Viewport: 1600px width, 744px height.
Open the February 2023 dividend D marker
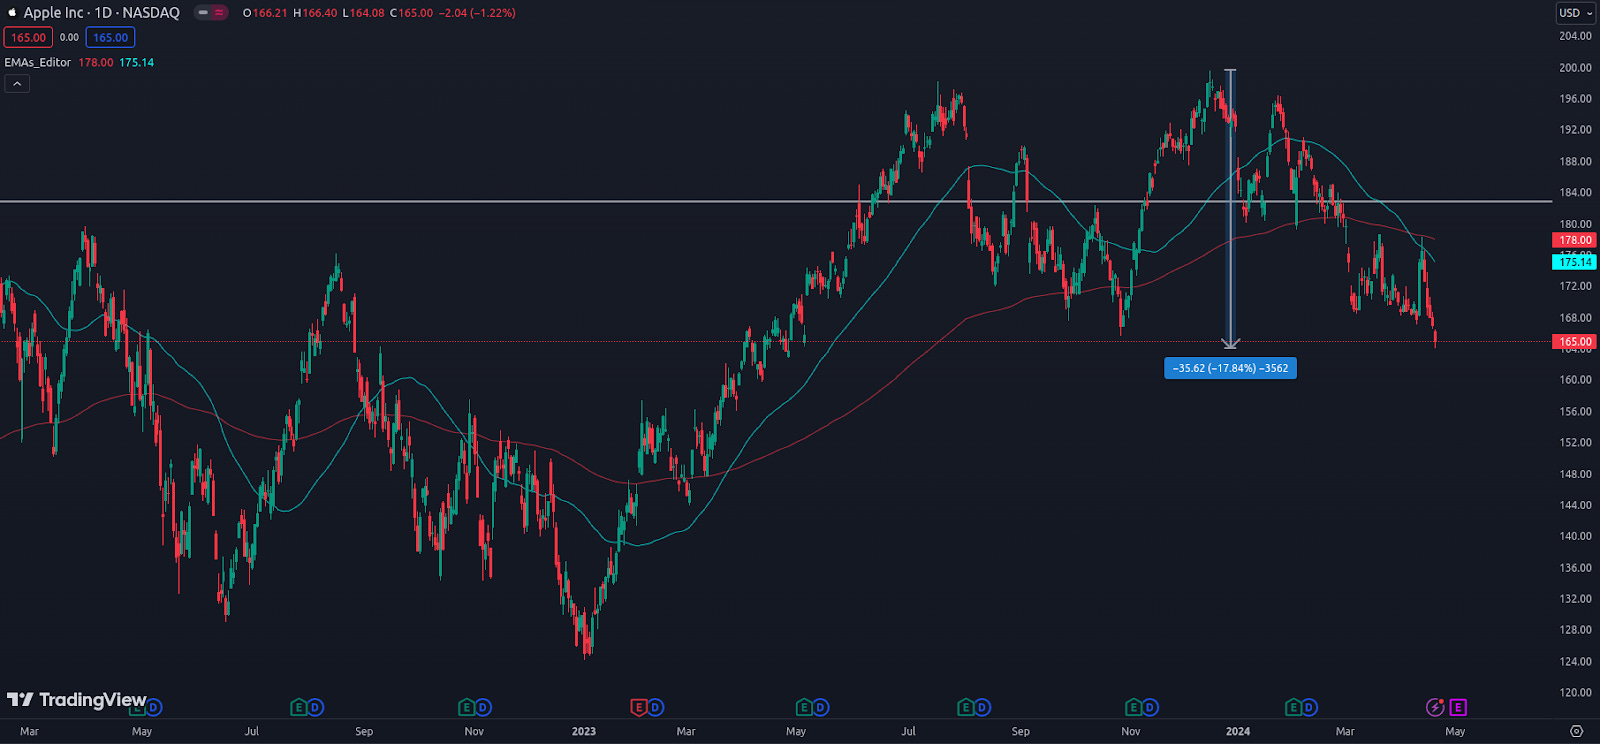(656, 707)
